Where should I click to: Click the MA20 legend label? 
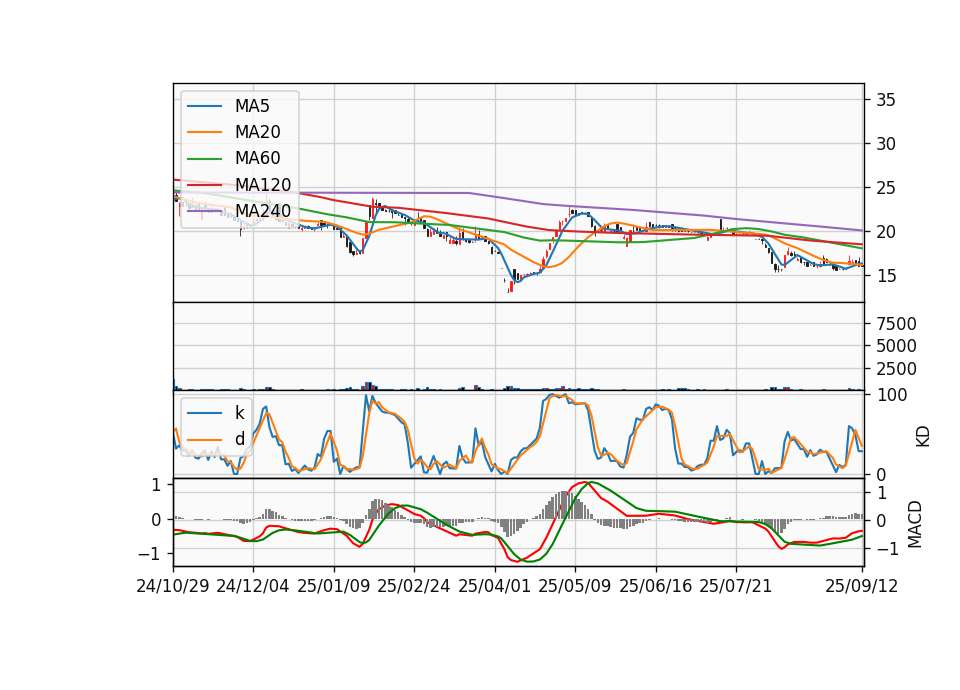pos(258,132)
